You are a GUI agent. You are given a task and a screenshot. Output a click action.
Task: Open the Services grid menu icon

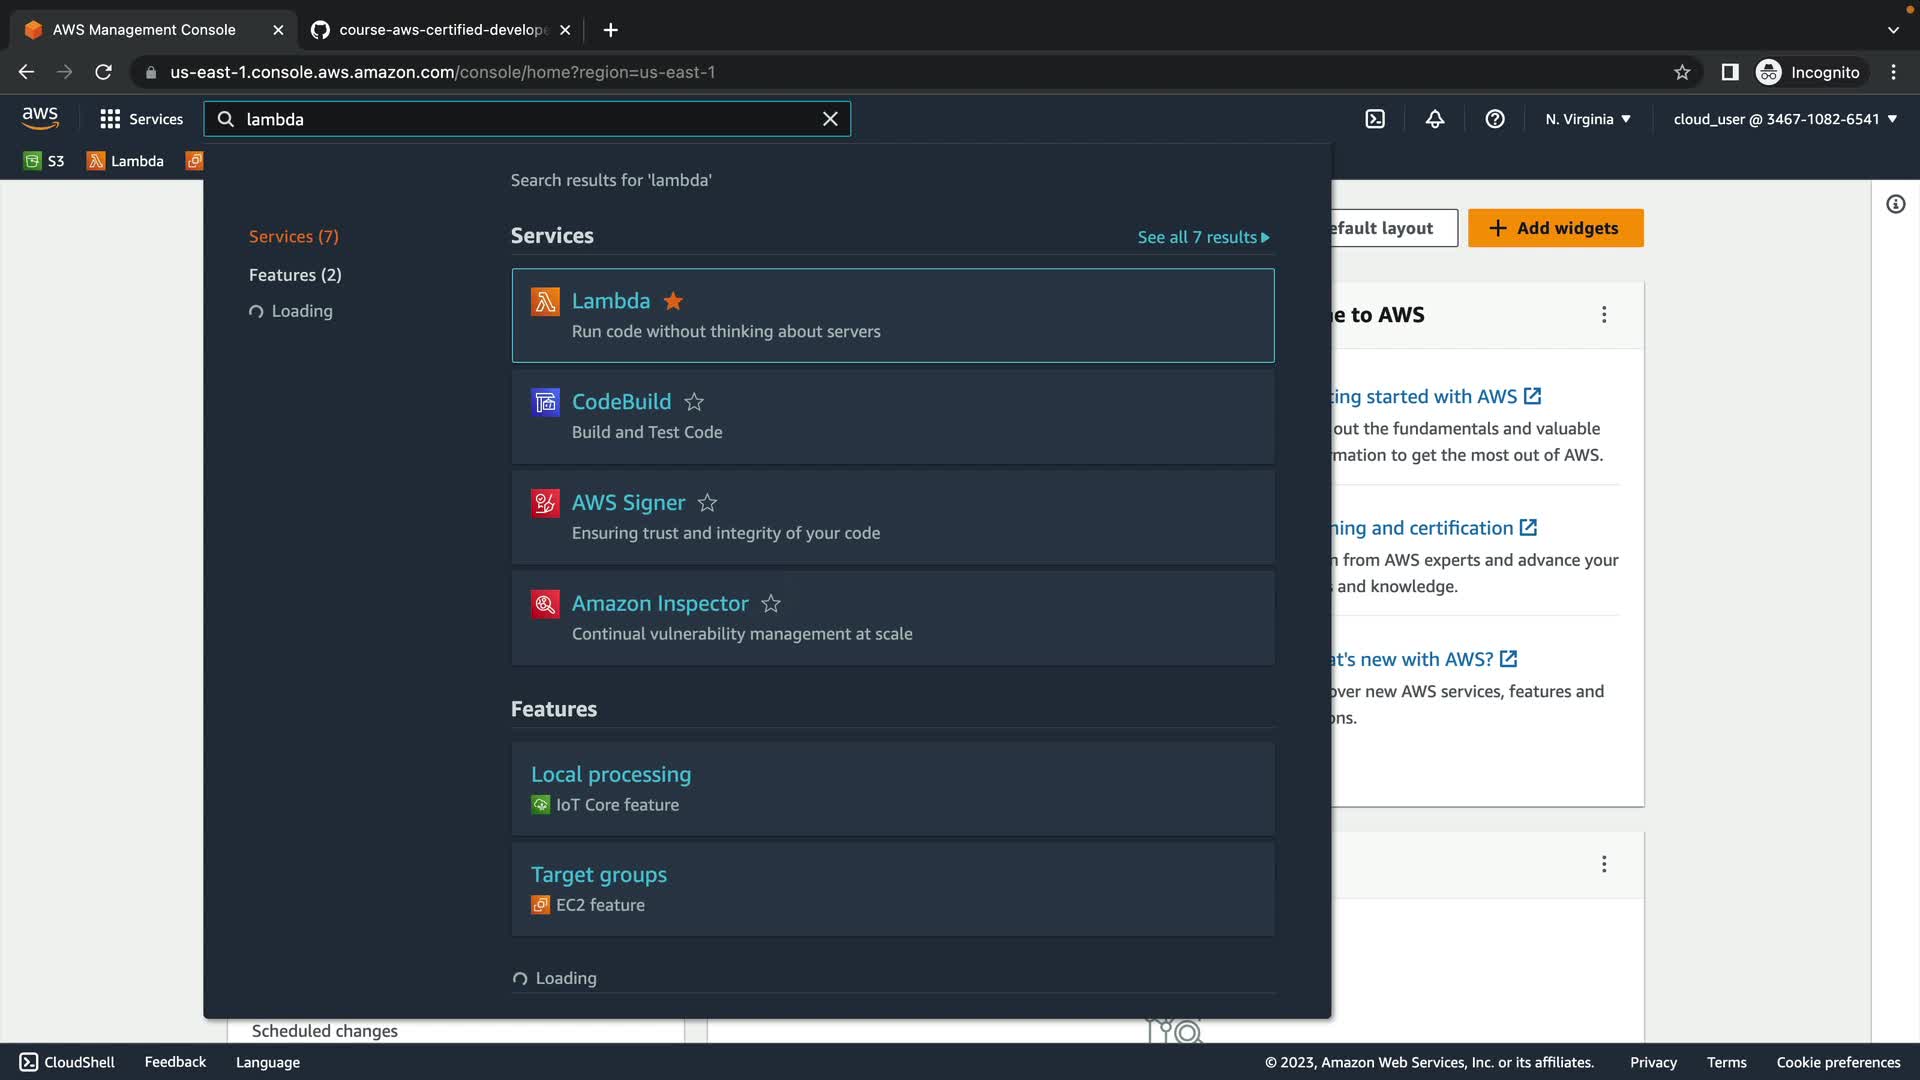pos(110,119)
